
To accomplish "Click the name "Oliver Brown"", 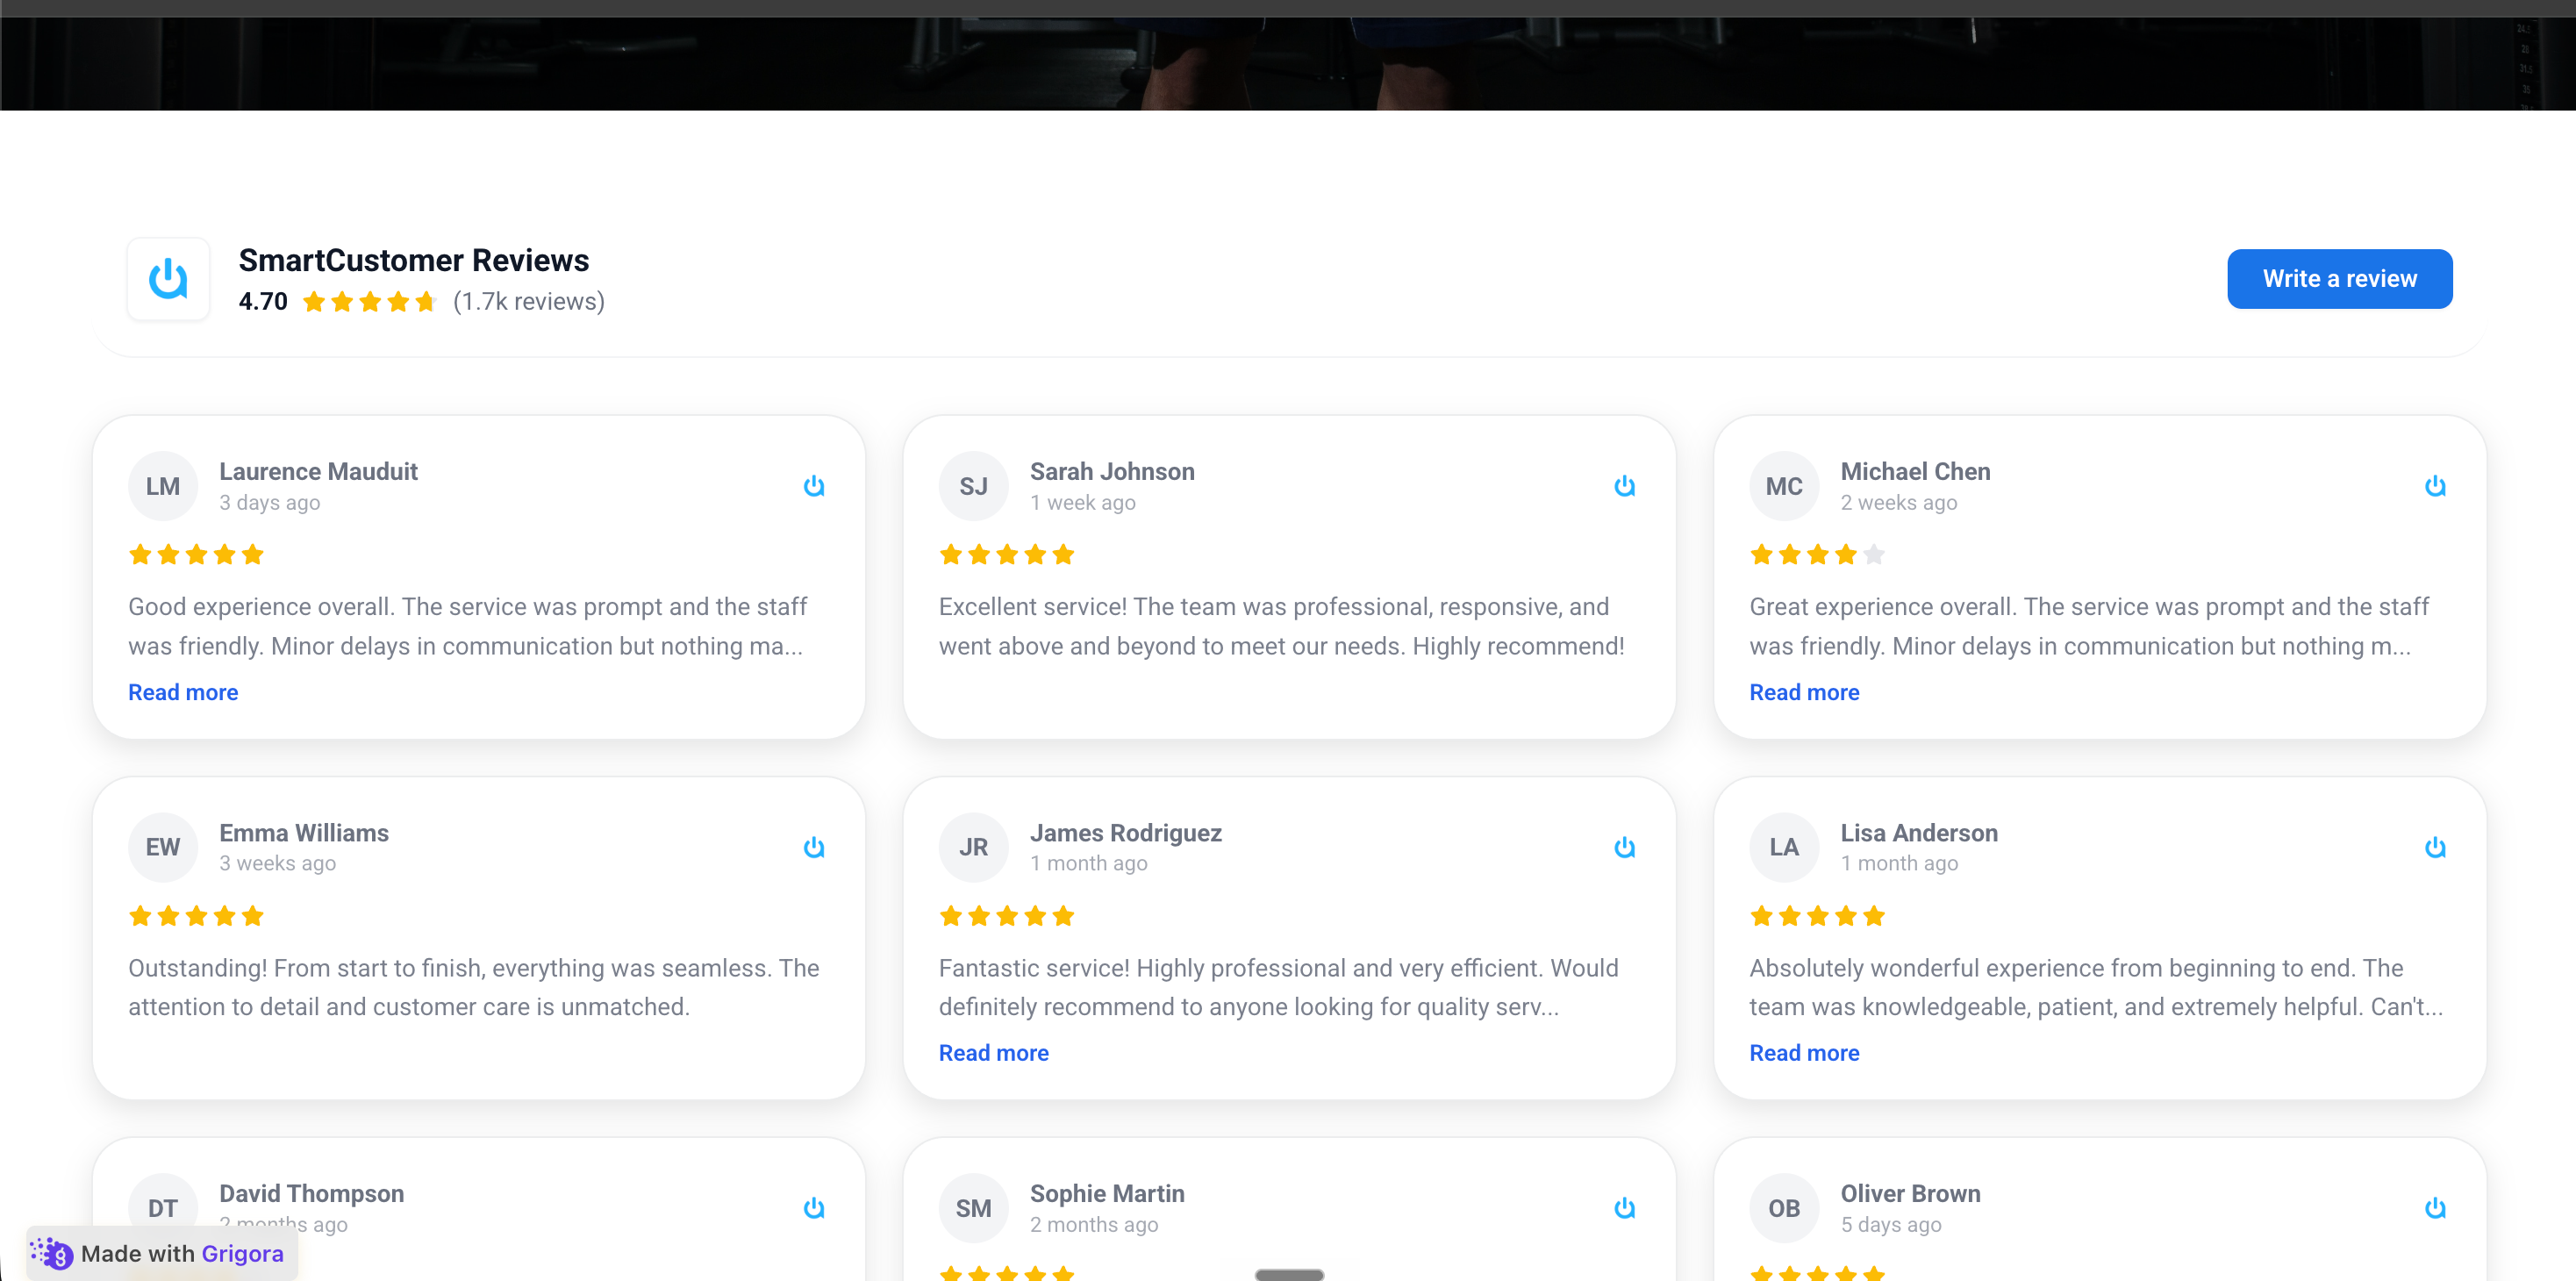I will [x=1910, y=1193].
